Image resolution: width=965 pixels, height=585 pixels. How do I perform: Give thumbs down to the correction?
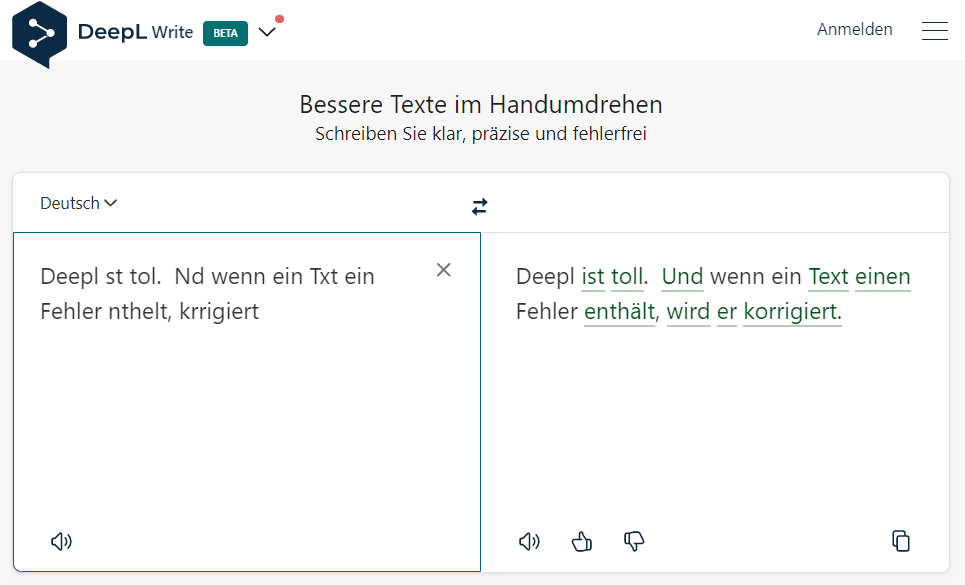tap(634, 541)
